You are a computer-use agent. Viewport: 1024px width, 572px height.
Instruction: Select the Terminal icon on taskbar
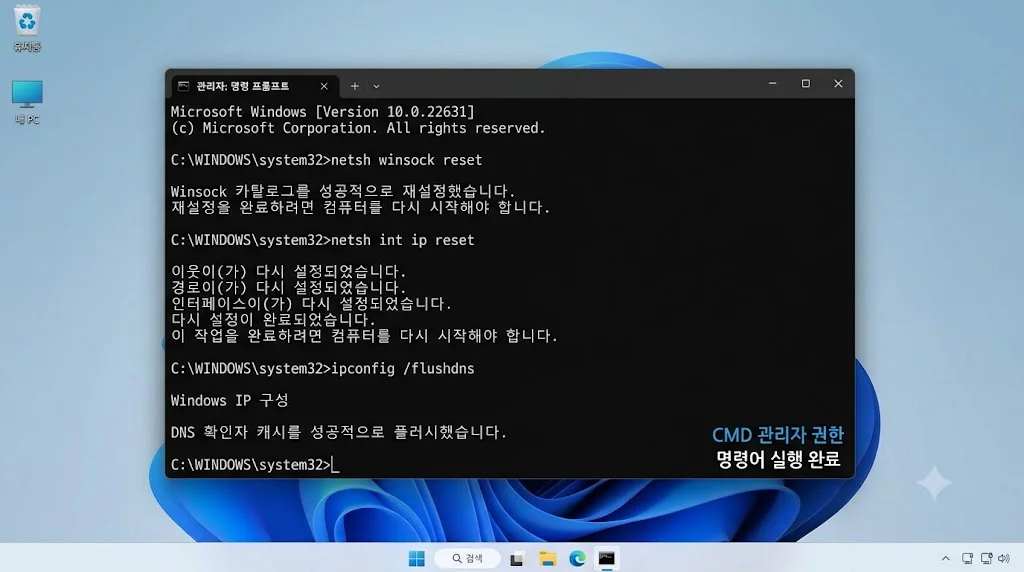(x=607, y=558)
